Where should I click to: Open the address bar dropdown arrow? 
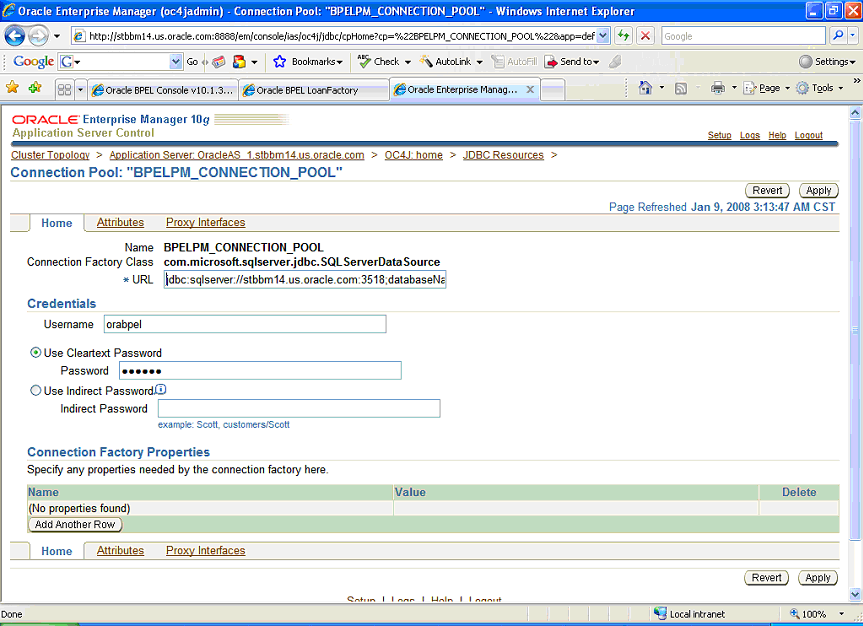pyautogui.click(x=603, y=36)
